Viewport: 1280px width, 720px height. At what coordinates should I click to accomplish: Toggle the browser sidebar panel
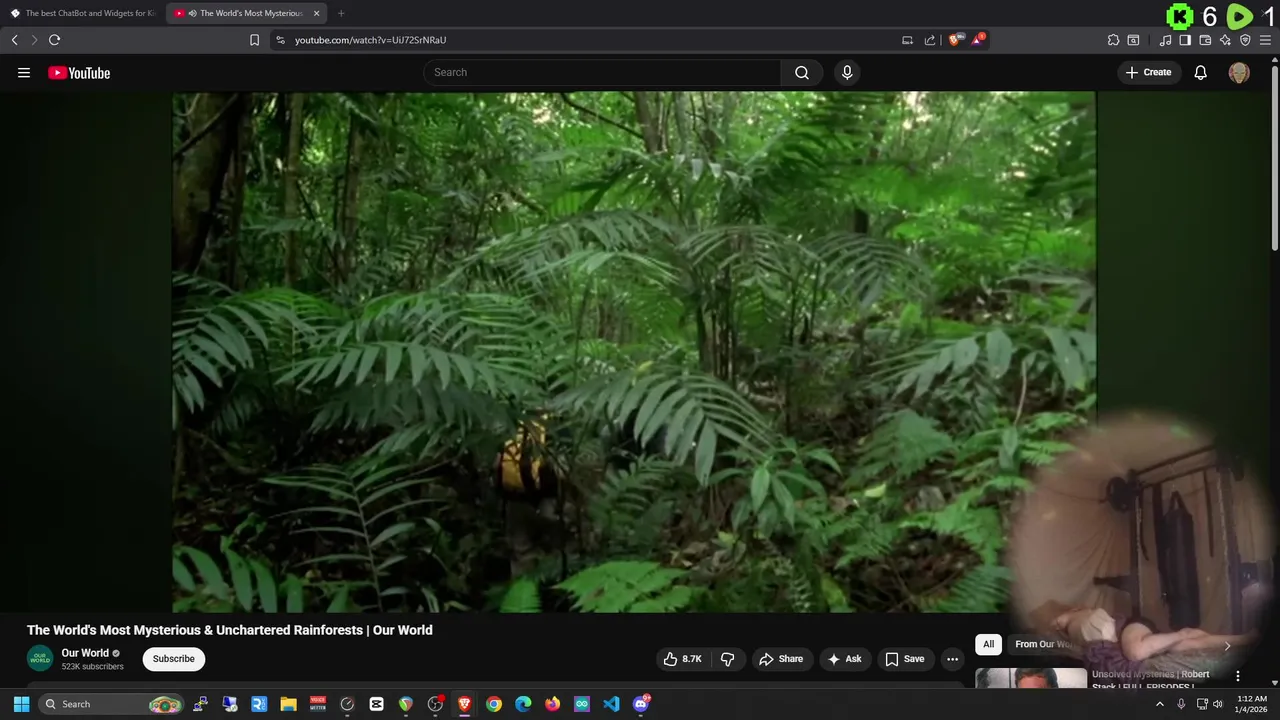tap(1185, 40)
